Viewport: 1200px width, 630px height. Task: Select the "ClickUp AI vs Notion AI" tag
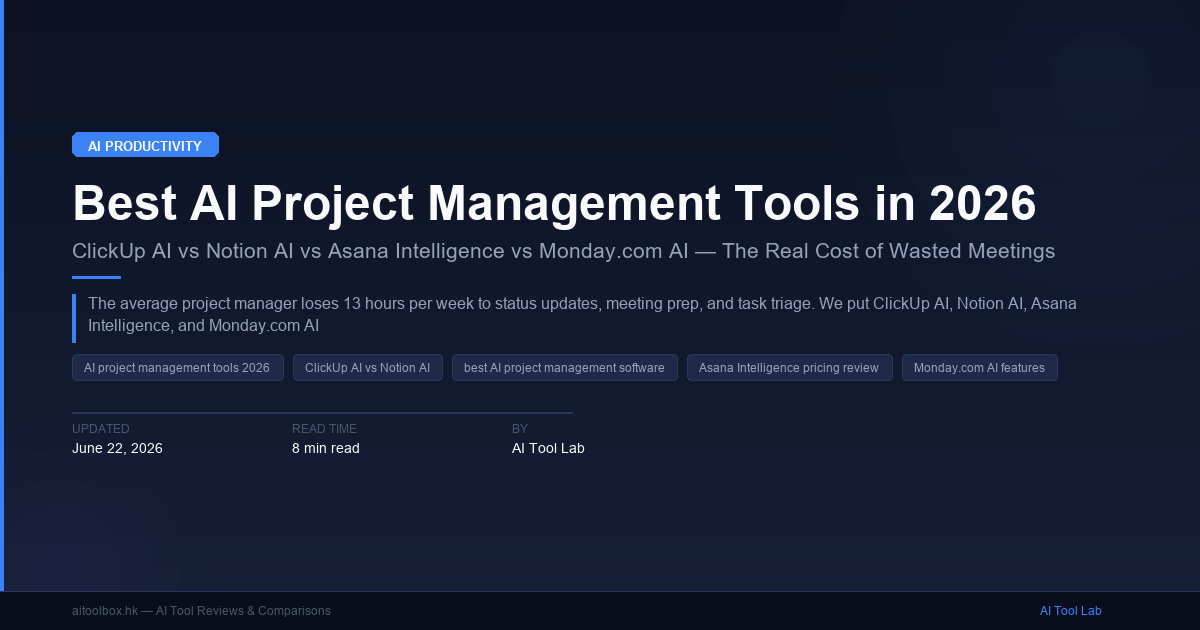click(368, 368)
